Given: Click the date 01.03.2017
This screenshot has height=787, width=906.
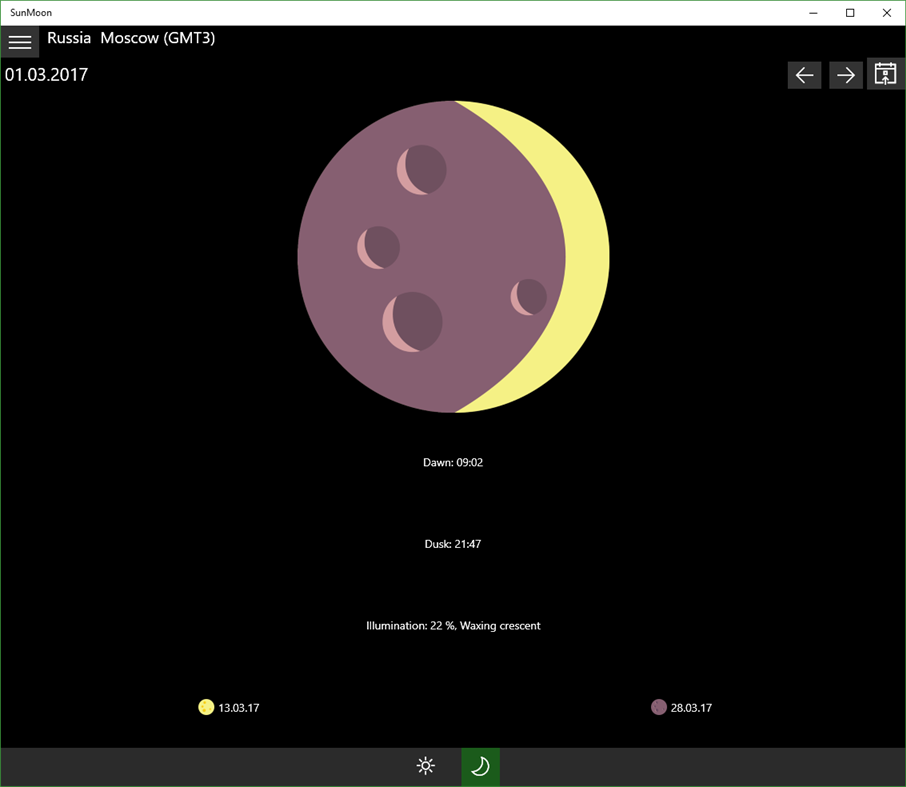Looking at the screenshot, I should [46, 74].
